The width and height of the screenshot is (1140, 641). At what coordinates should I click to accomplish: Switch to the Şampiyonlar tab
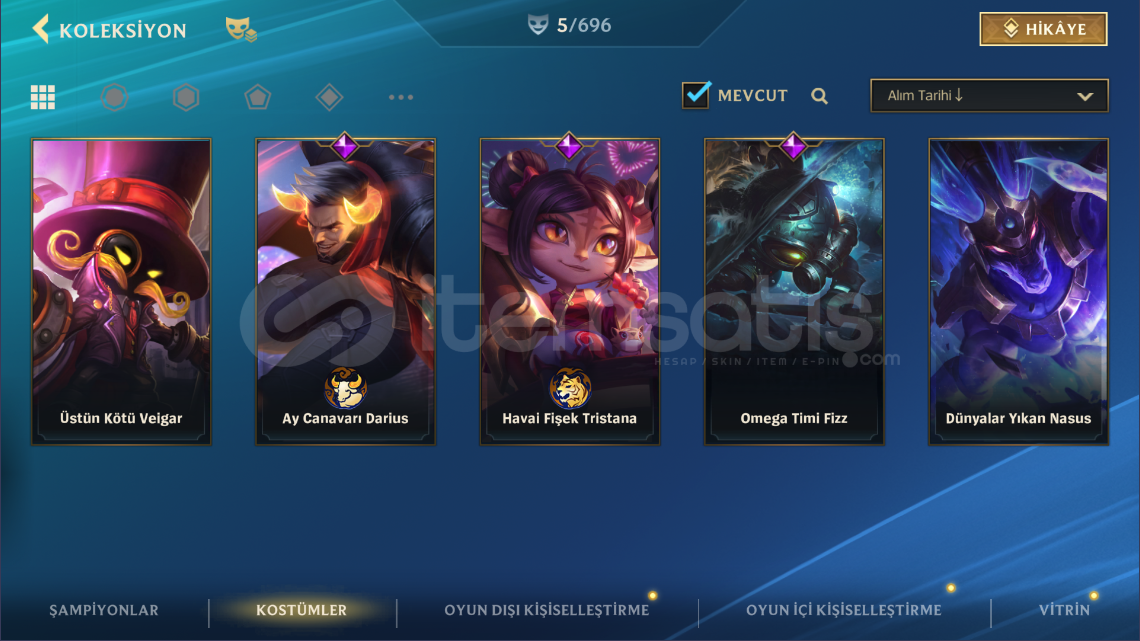104,610
